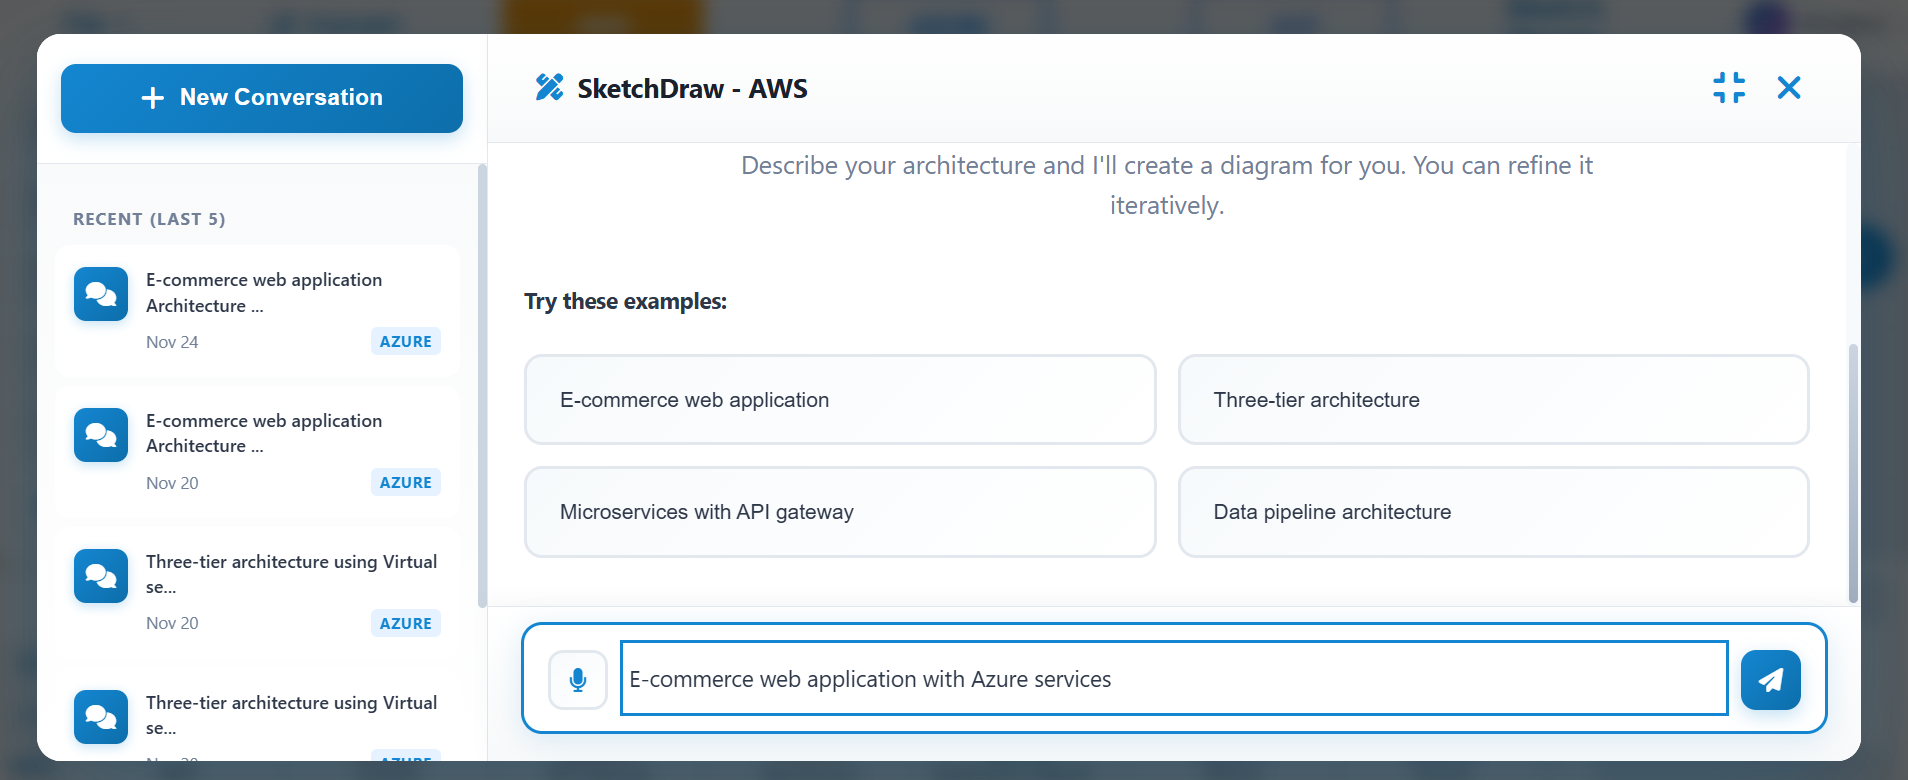1908x780 pixels.
Task: Open Nov 24 E-commerce web application conversation
Action: (258, 311)
